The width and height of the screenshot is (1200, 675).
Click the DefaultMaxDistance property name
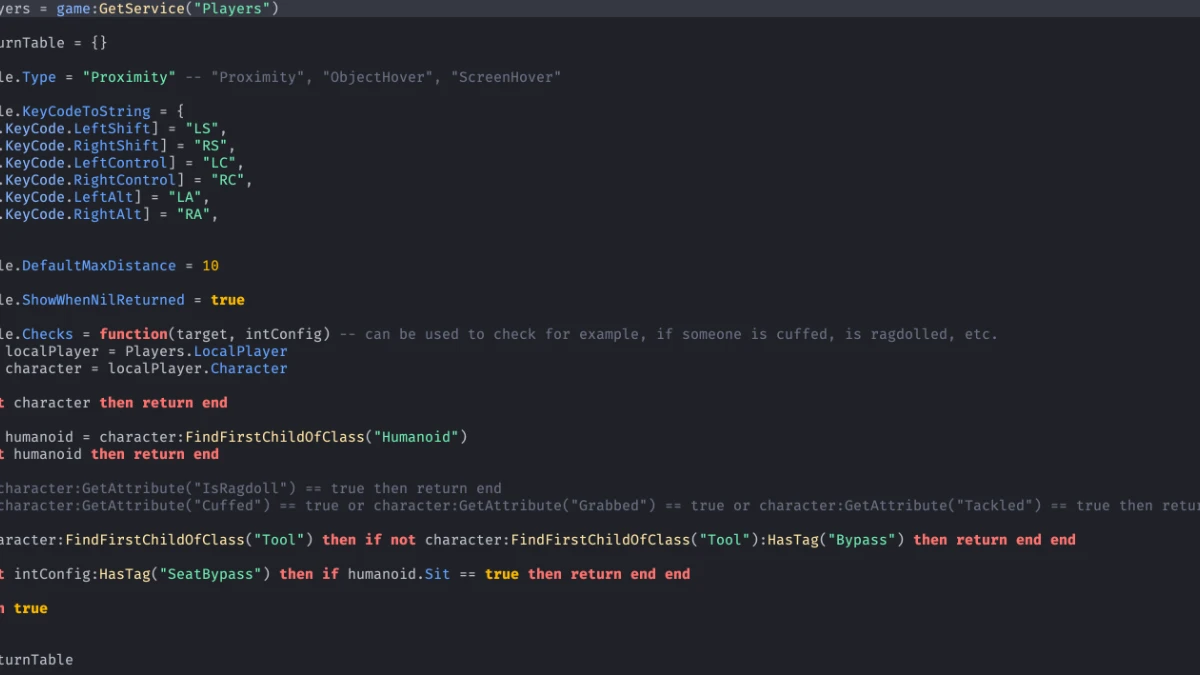point(99,266)
